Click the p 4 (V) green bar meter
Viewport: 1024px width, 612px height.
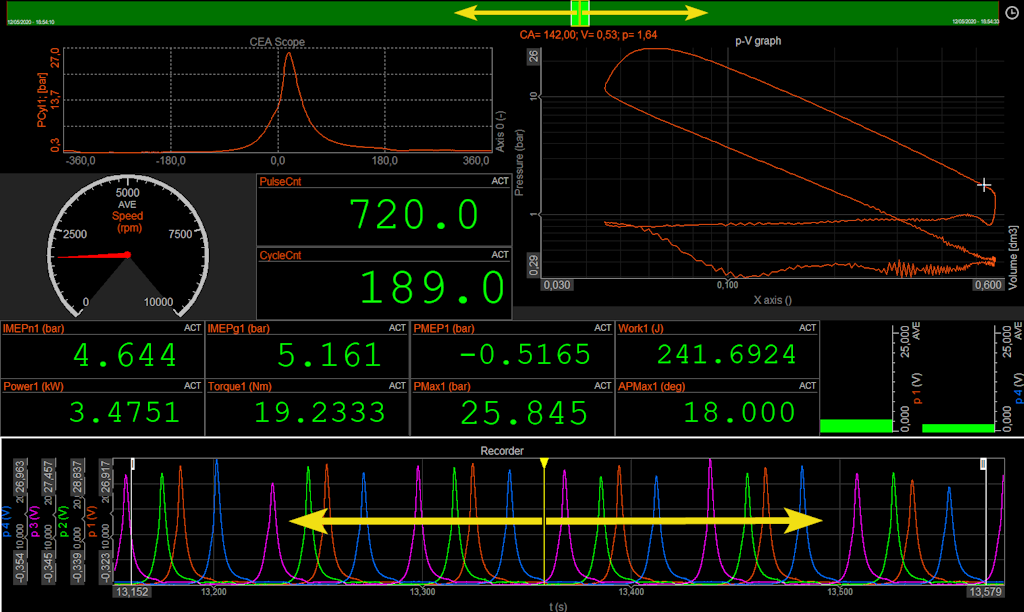pyautogui.click(x=958, y=428)
